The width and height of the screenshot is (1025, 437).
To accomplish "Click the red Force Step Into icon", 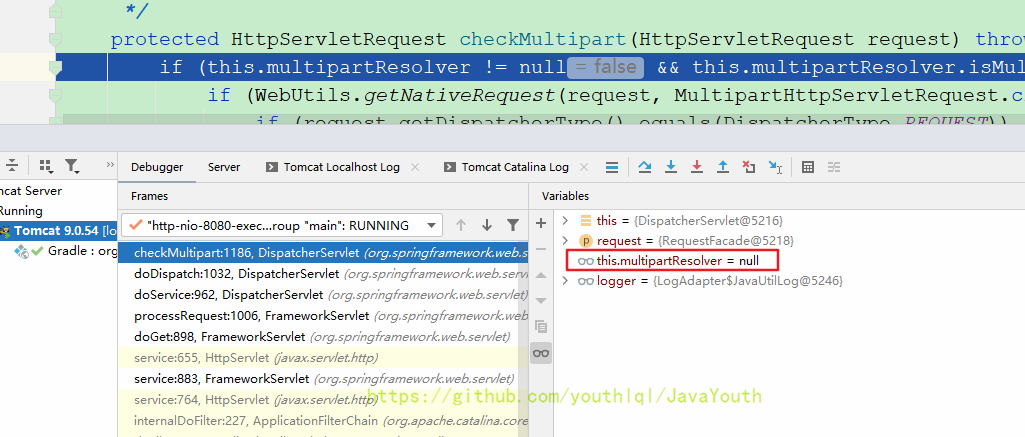I will point(697,167).
